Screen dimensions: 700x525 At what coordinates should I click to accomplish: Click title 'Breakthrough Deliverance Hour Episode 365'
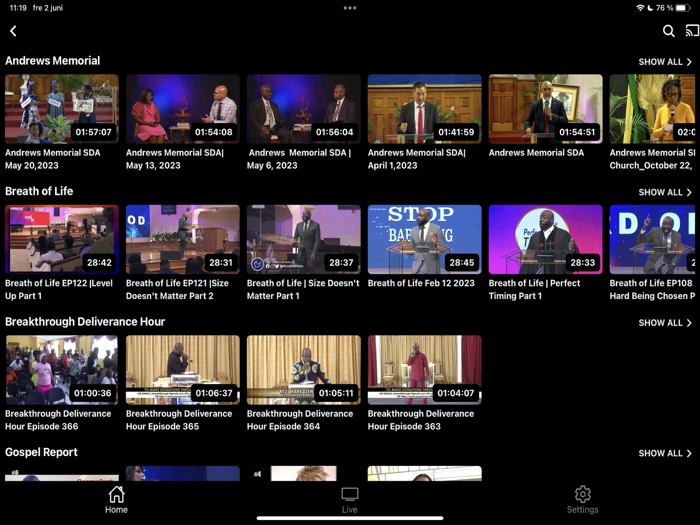point(179,420)
